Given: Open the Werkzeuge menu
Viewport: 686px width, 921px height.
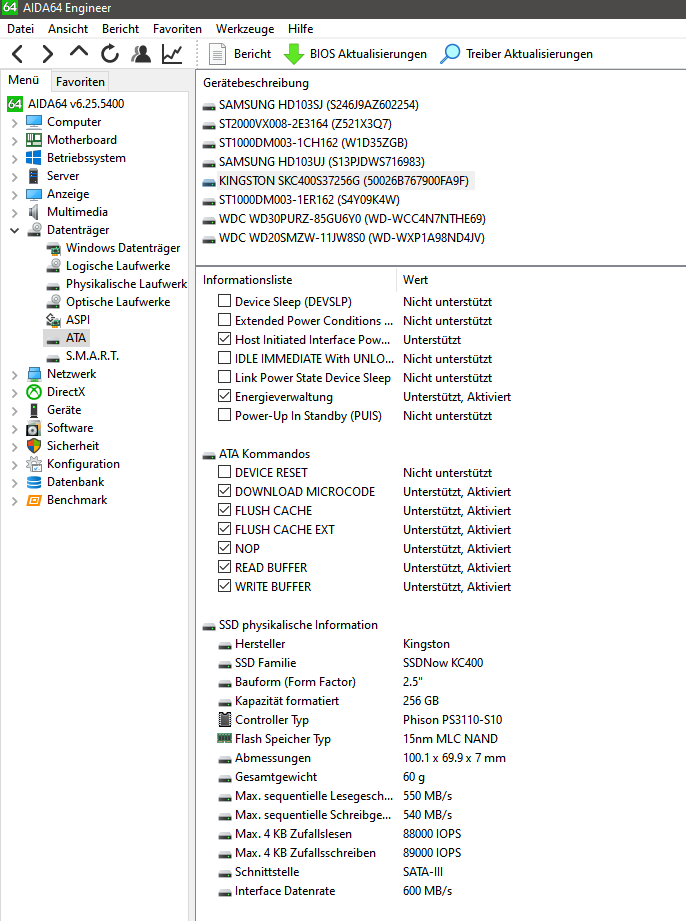Looking at the screenshot, I should pyautogui.click(x=245, y=29).
